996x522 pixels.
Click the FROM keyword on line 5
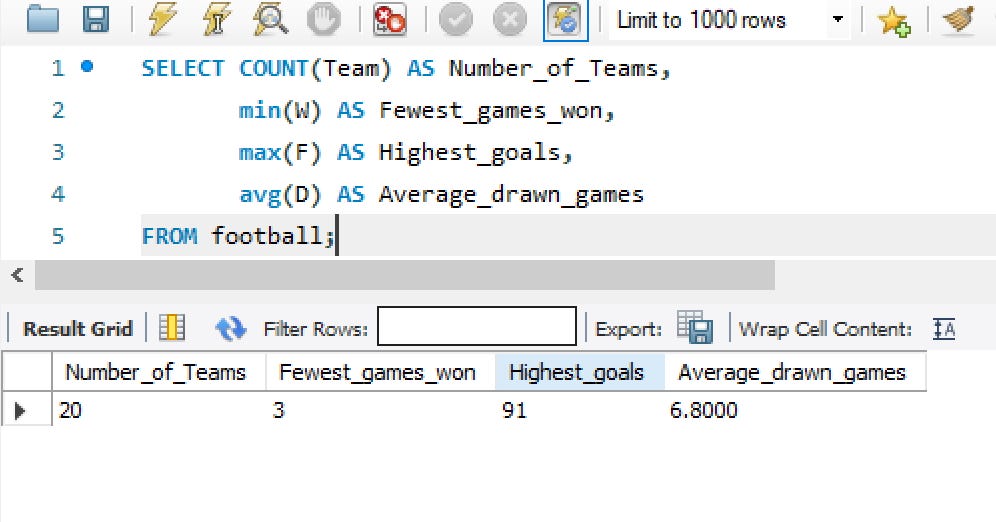click(170, 236)
